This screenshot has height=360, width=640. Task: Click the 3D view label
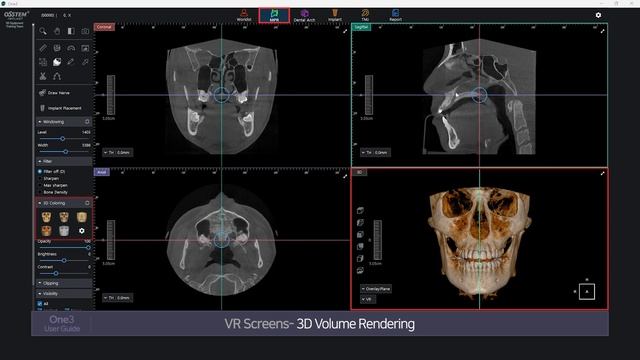tap(359, 172)
